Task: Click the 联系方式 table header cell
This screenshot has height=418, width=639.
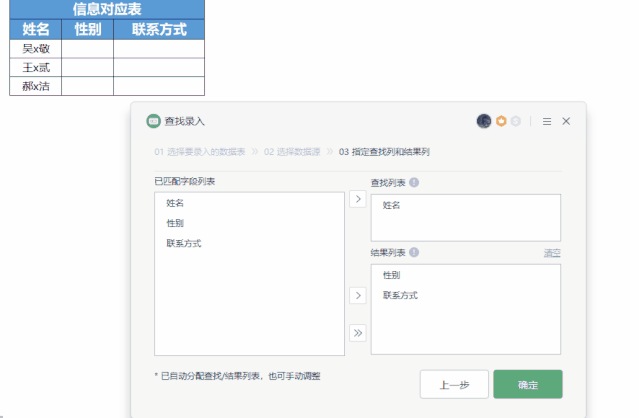Action: (159, 29)
